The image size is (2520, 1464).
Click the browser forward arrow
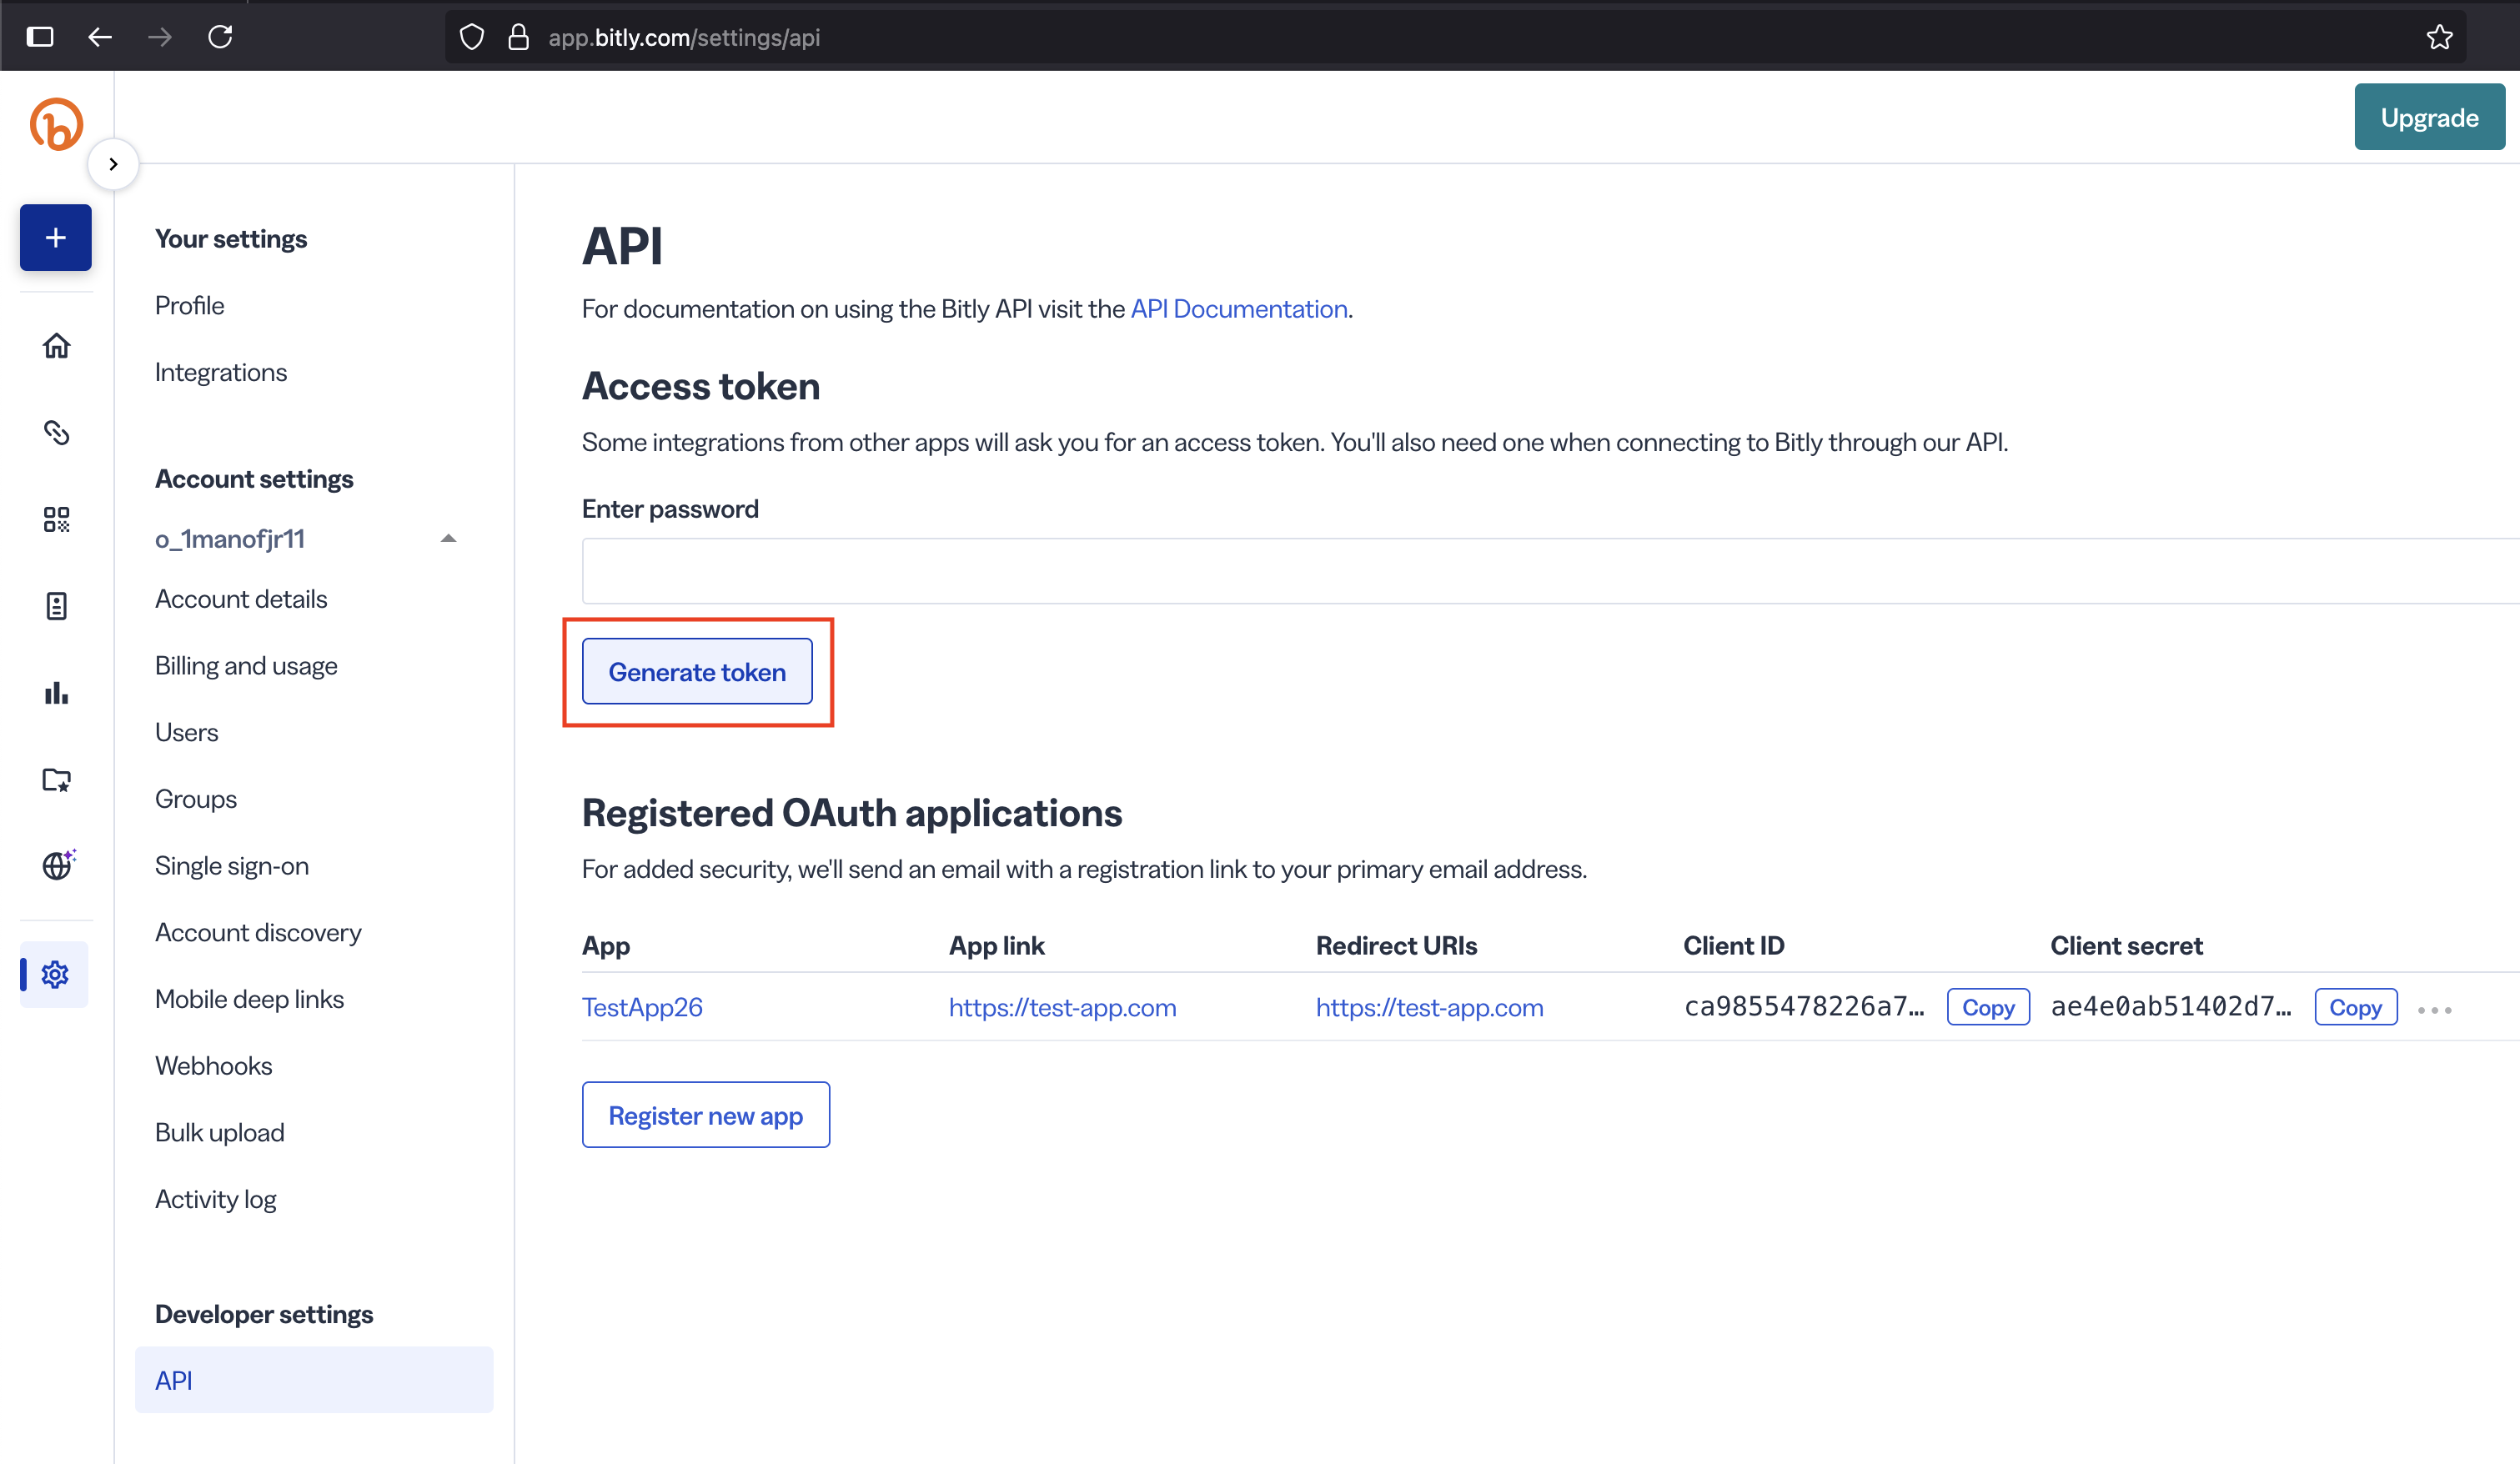click(160, 37)
